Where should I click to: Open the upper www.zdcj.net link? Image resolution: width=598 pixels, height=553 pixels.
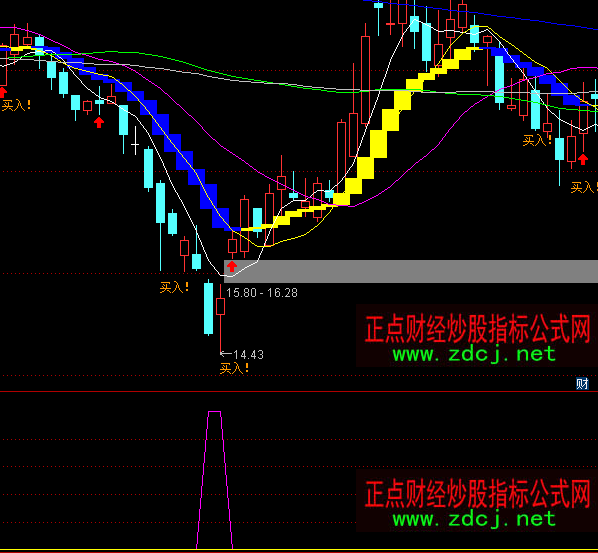click(x=474, y=354)
